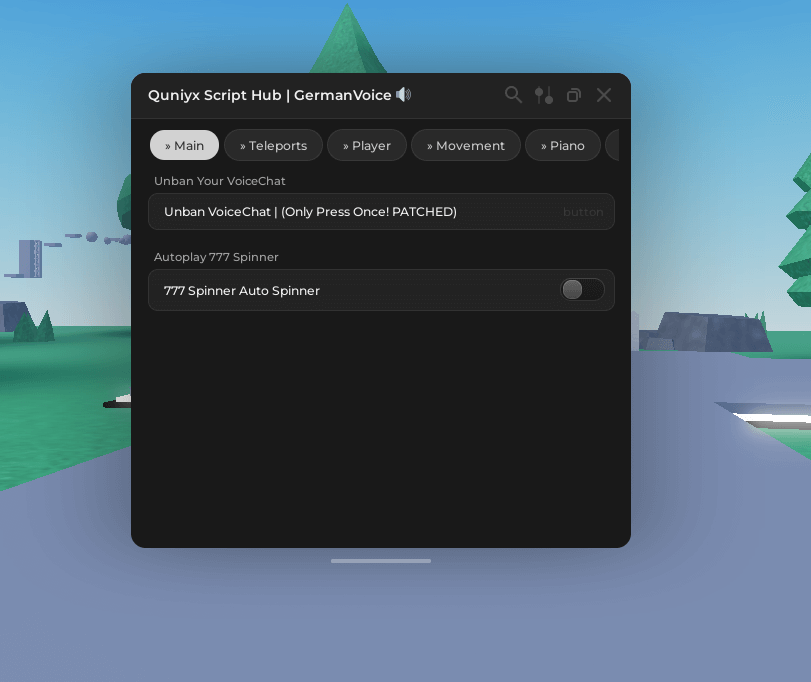Click the "Autoplay 777 Spinner" section label
Screen dimensions: 811x682
pyautogui.click(x=216, y=257)
